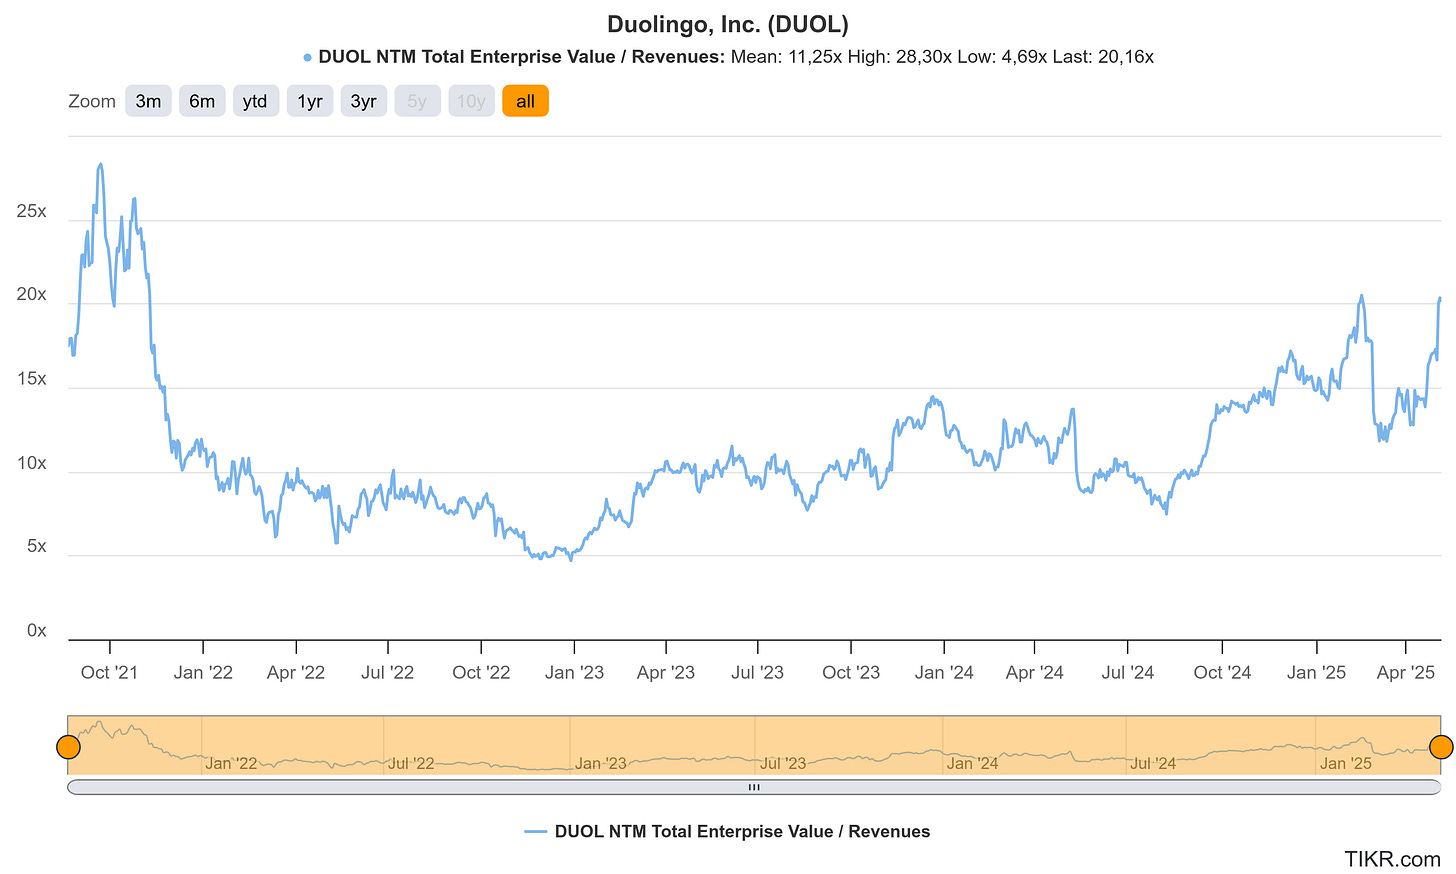1456x874 pixels.
Task: Click the Jan '25 x-axis label
Action: pyautogui.click(x=1317, y=672)
